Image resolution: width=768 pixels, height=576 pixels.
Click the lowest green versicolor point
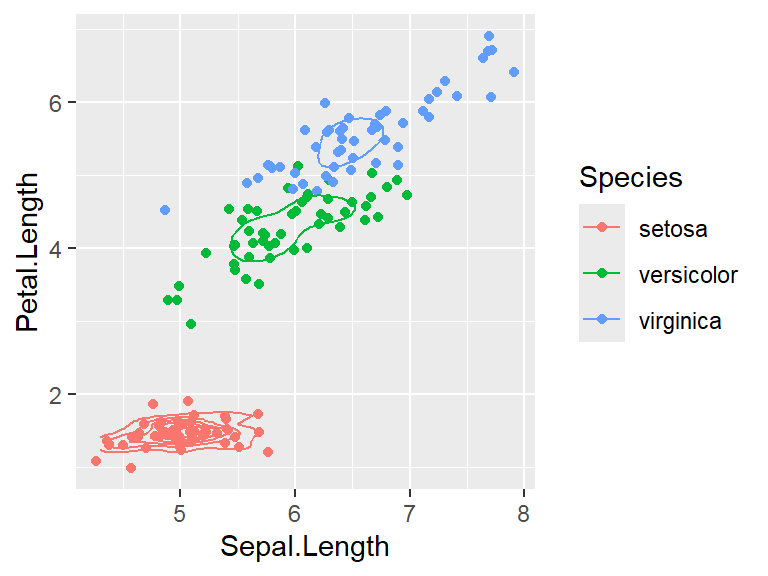(x=191, y=324)
